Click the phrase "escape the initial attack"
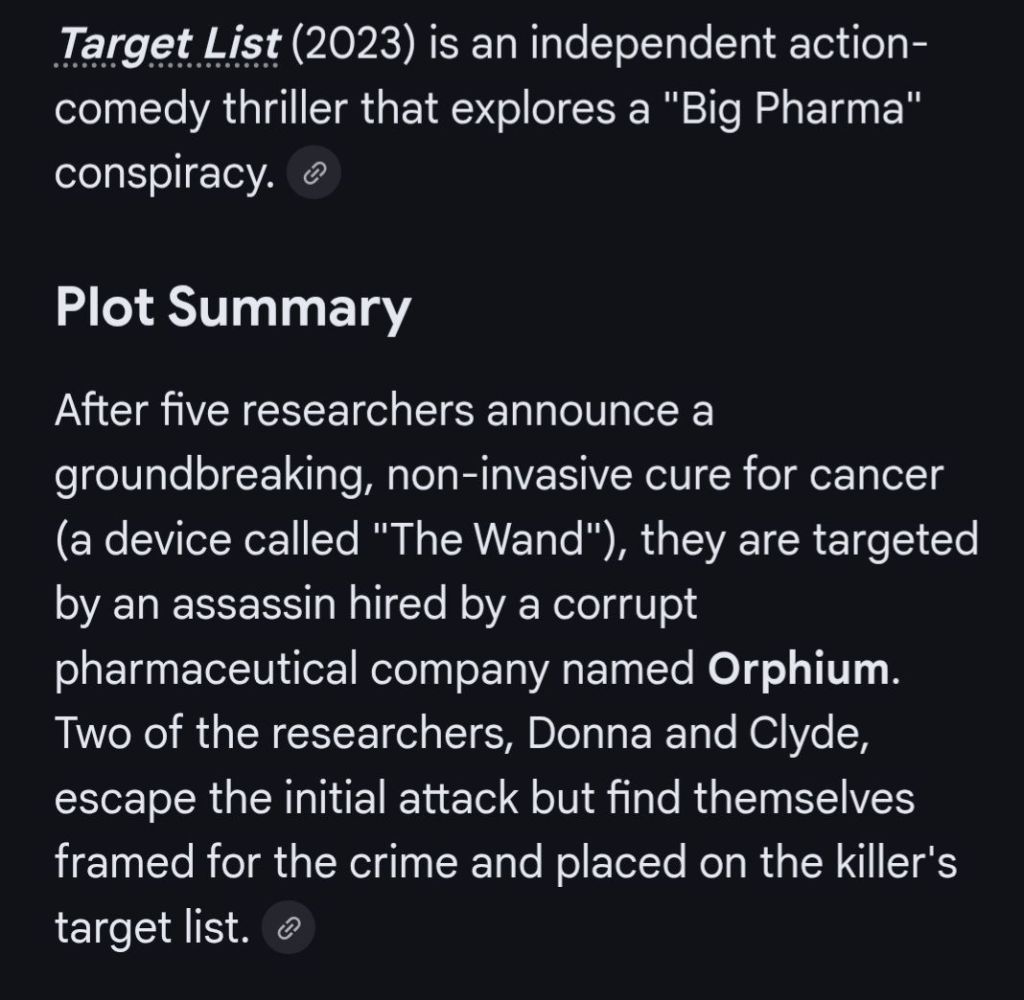The image size is (1024, 1000). (288, 799)
